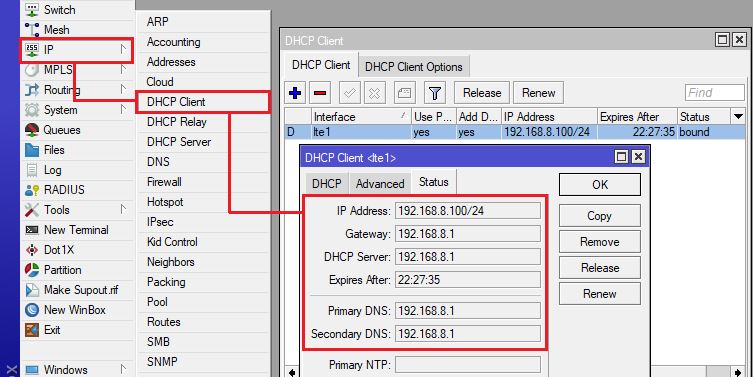
Task: Click the Partition pie icon
Action: pyautogui.click(x=32, y=270)
